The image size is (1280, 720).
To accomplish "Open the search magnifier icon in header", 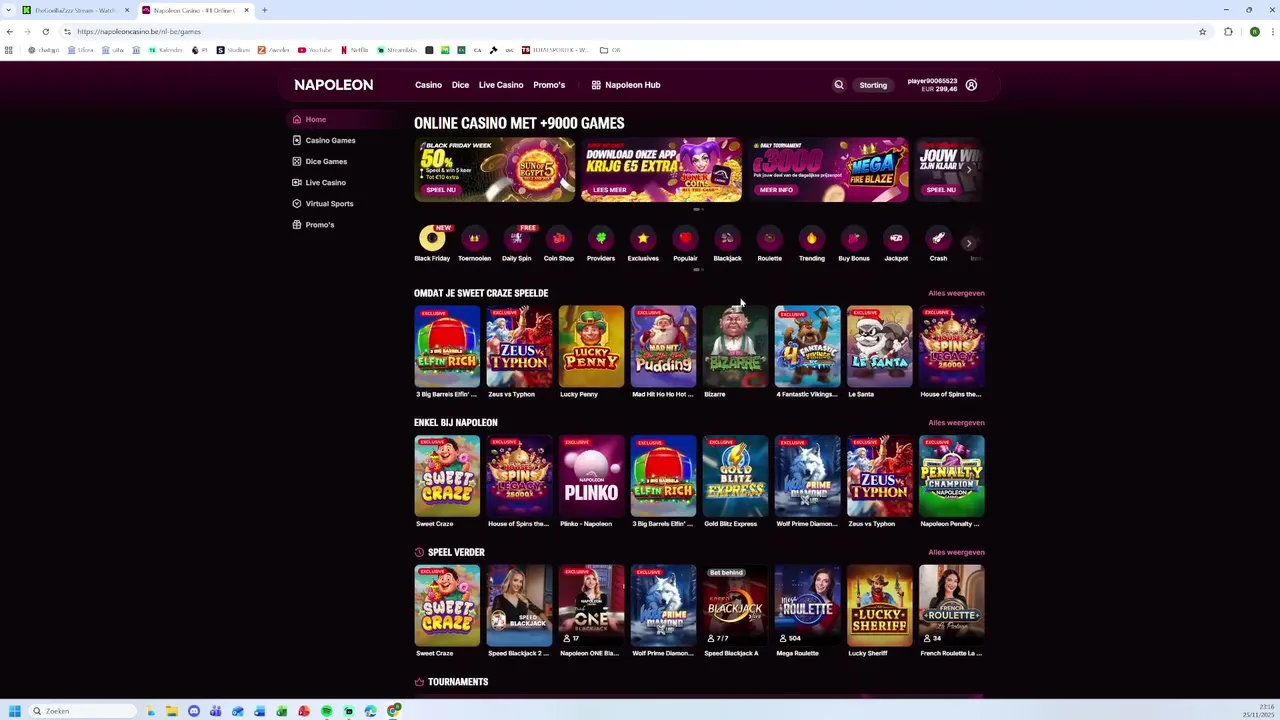I will 839,85.
